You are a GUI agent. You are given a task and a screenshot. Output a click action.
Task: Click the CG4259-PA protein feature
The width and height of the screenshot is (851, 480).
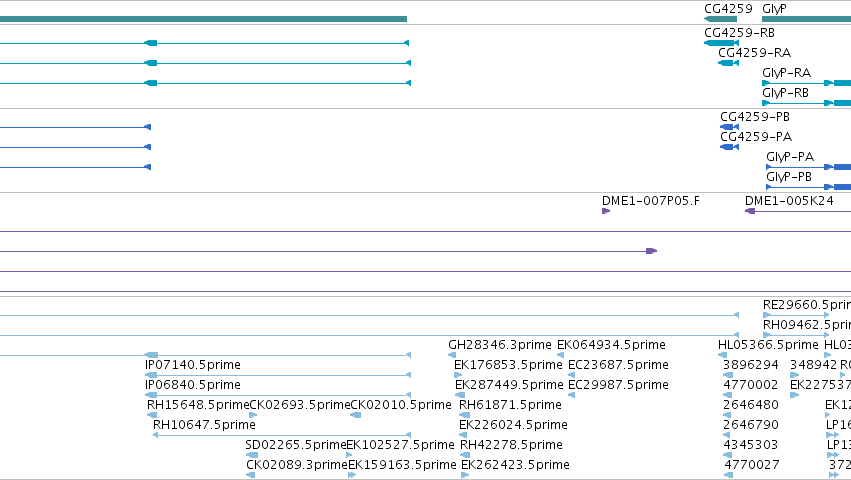[729, 147]
